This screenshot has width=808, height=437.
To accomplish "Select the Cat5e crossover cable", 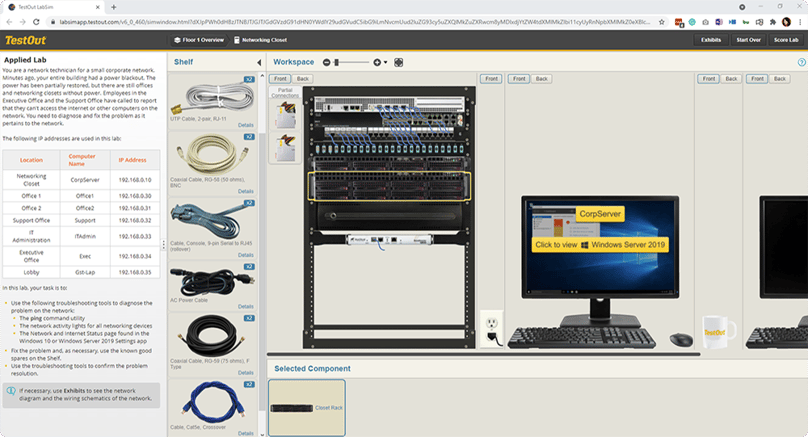I will click(x=212, y=402).
